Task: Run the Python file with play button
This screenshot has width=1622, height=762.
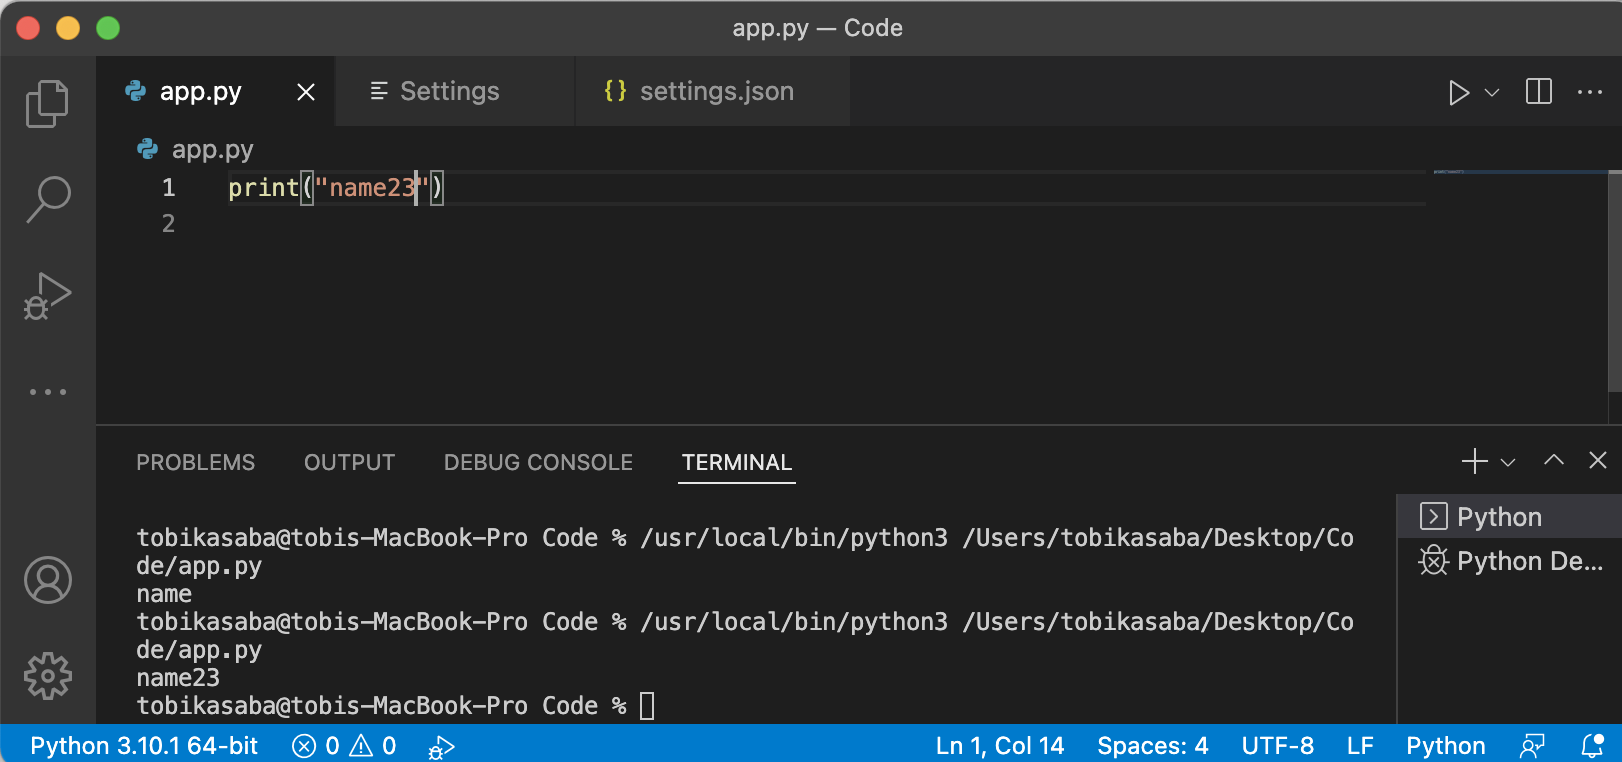Action: [1458, 93]
